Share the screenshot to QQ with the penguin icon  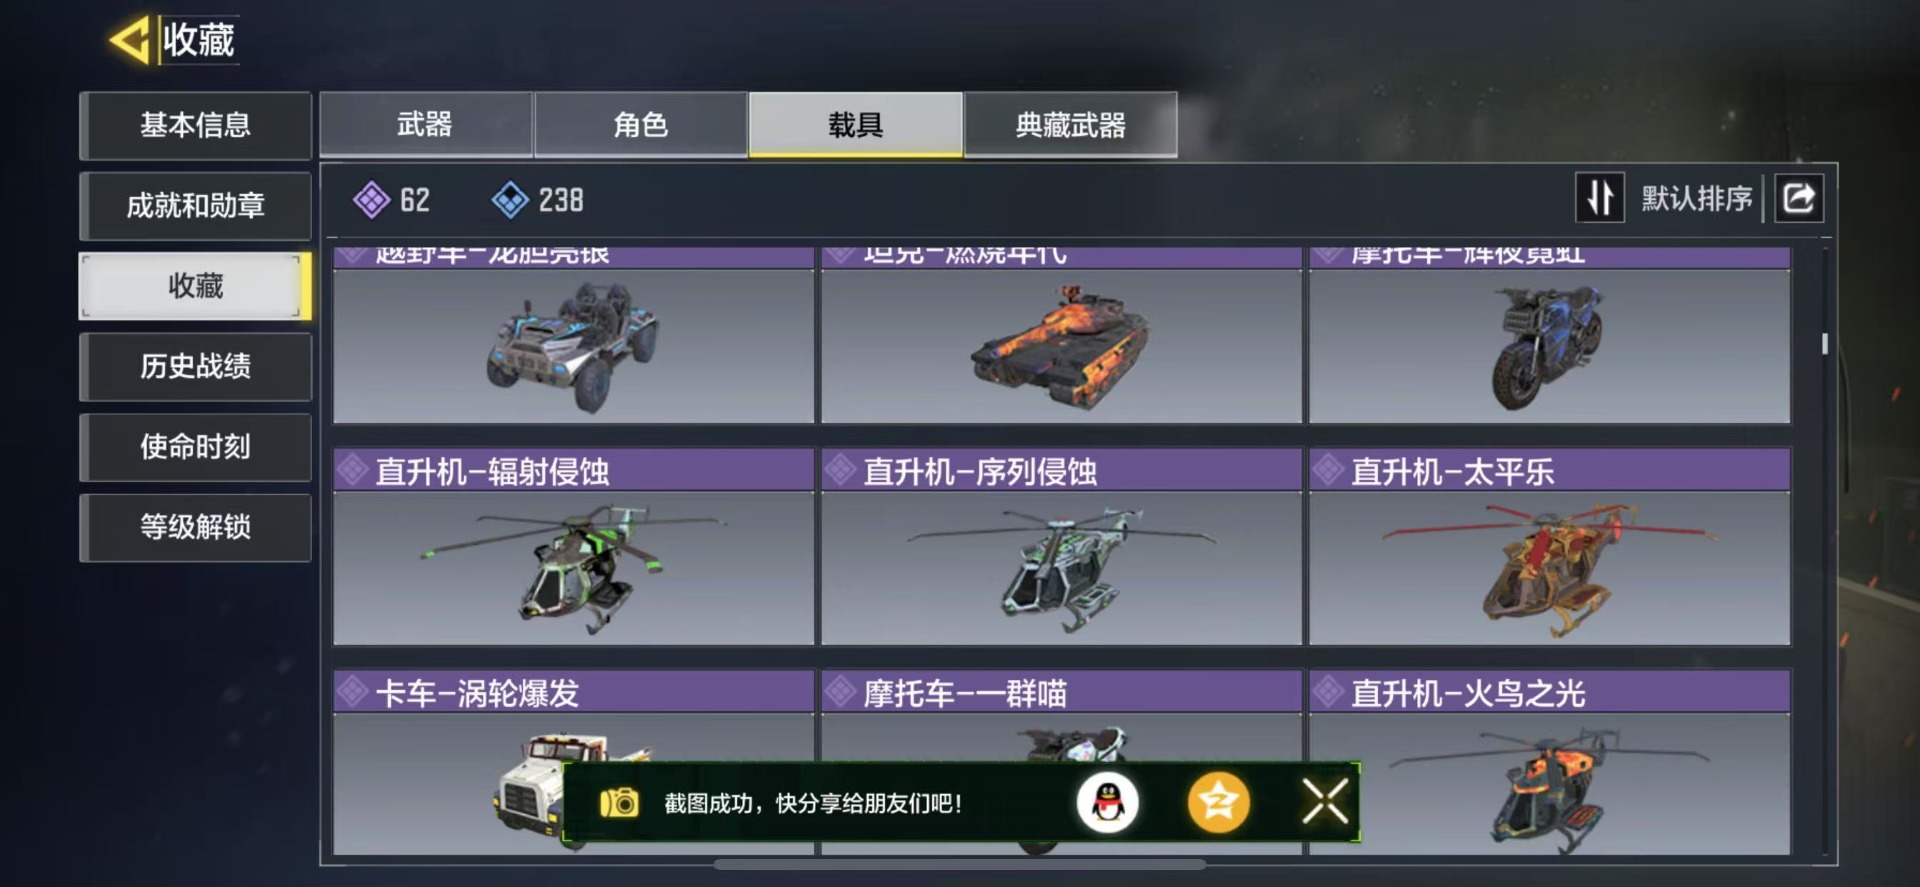point(1107,802)
